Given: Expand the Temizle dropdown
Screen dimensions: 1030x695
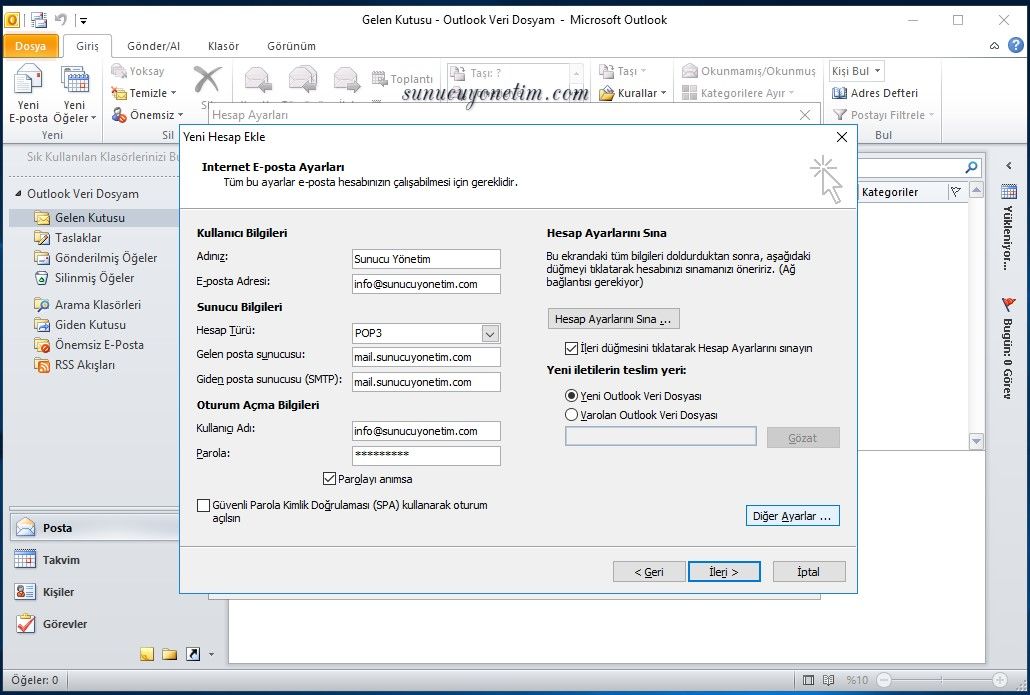Looking at the screenshot, I should tap(173, 93).
